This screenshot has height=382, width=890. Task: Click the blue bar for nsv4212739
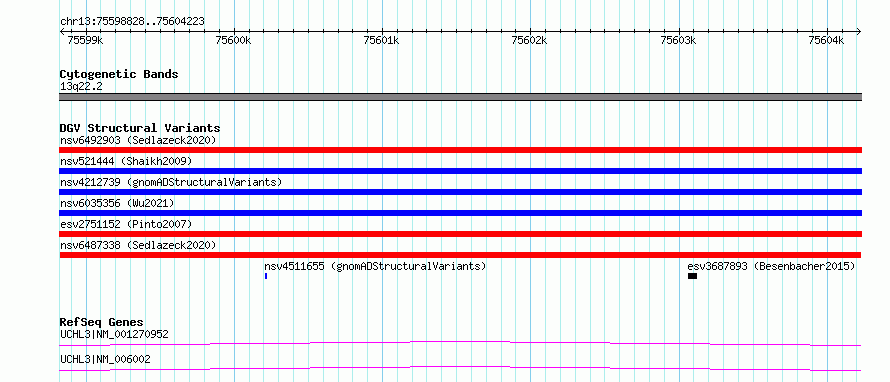[x=460, y=192]
